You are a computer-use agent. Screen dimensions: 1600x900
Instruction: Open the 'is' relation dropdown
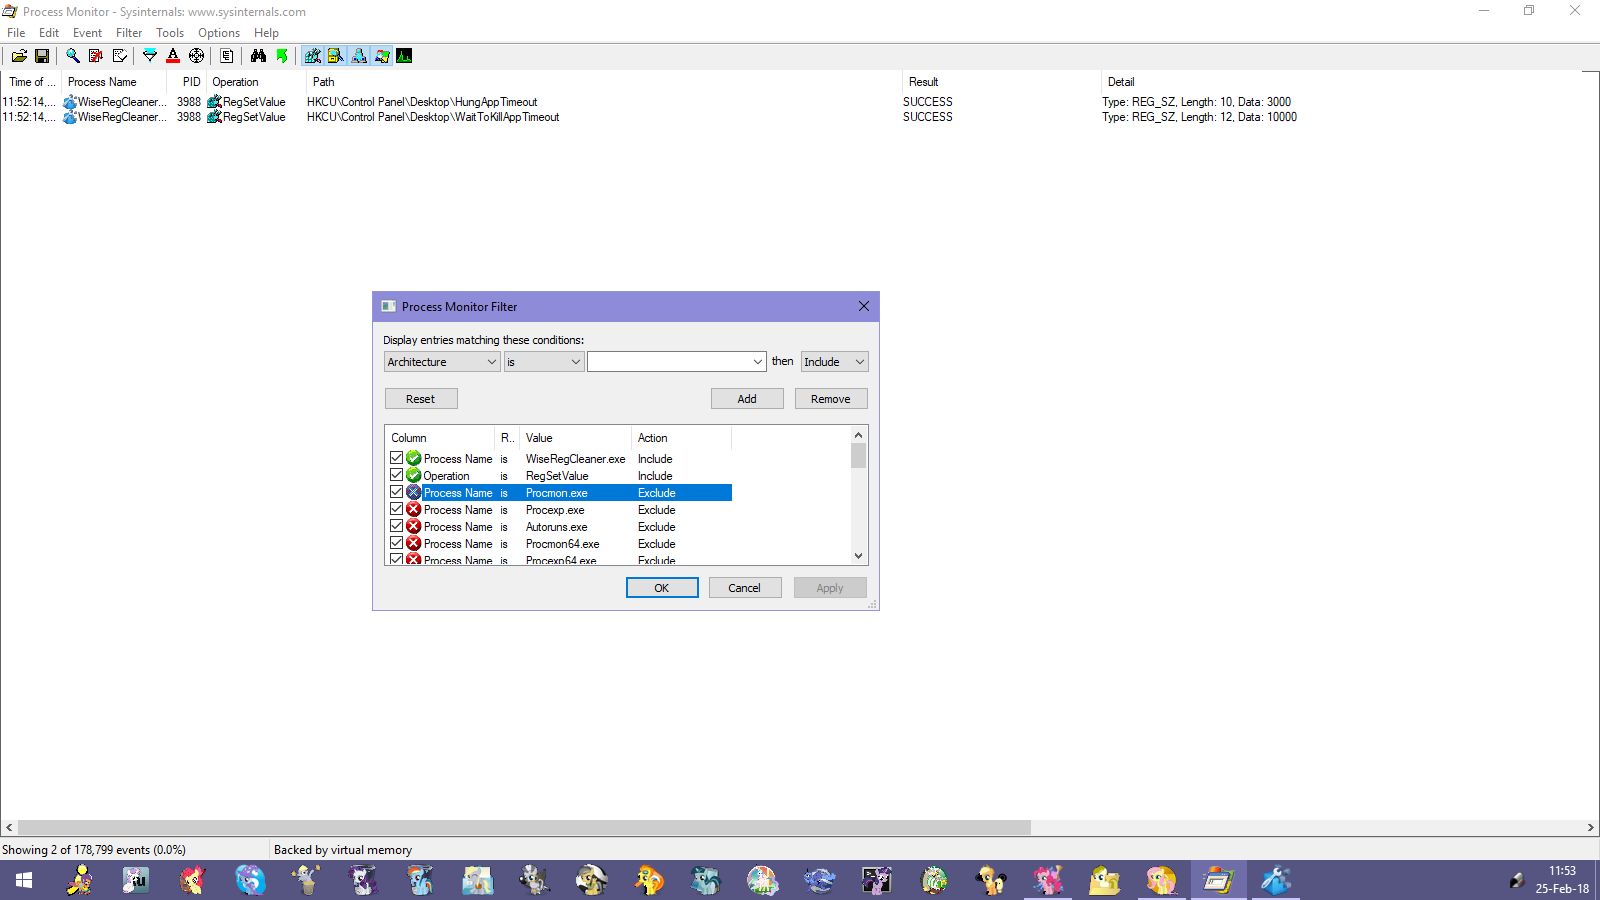point(543,362)
